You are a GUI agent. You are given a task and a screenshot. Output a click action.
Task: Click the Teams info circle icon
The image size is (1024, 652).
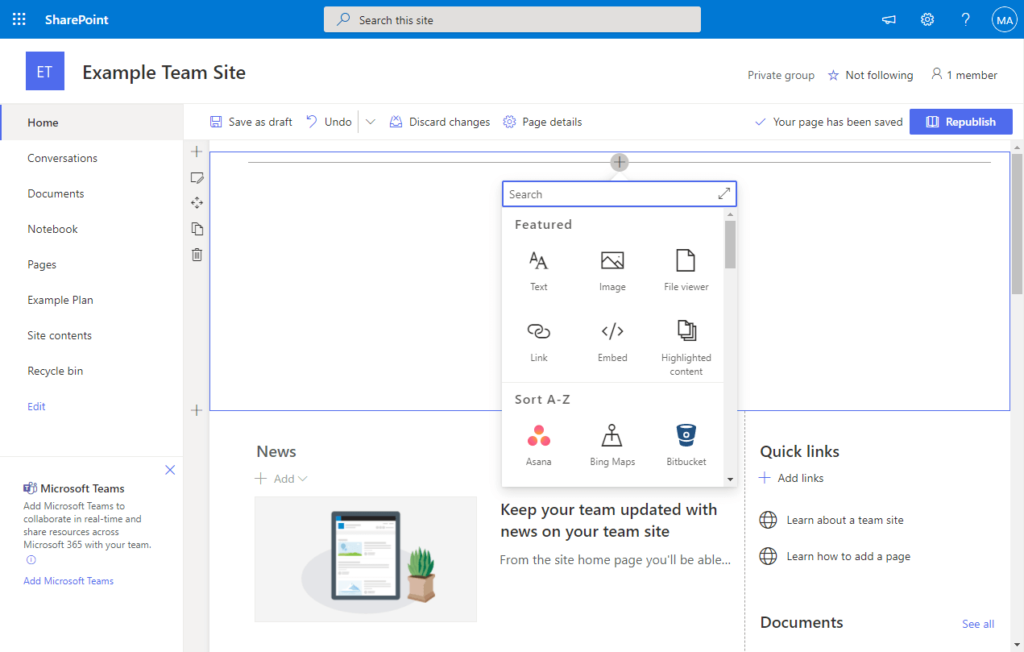click(31, 560)
